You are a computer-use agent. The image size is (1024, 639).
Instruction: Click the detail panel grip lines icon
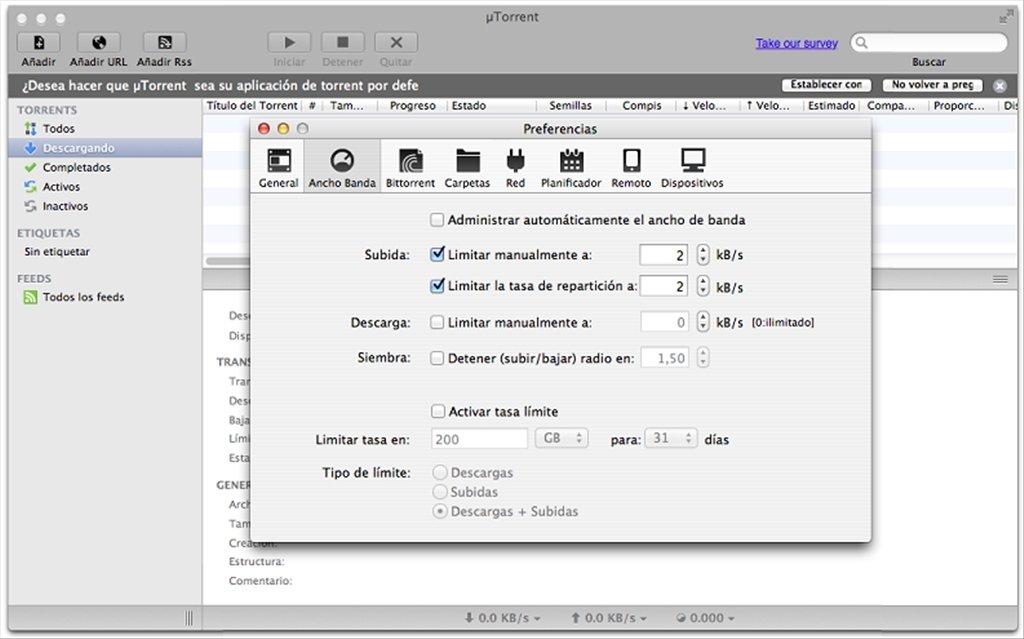coord(1000,280)
